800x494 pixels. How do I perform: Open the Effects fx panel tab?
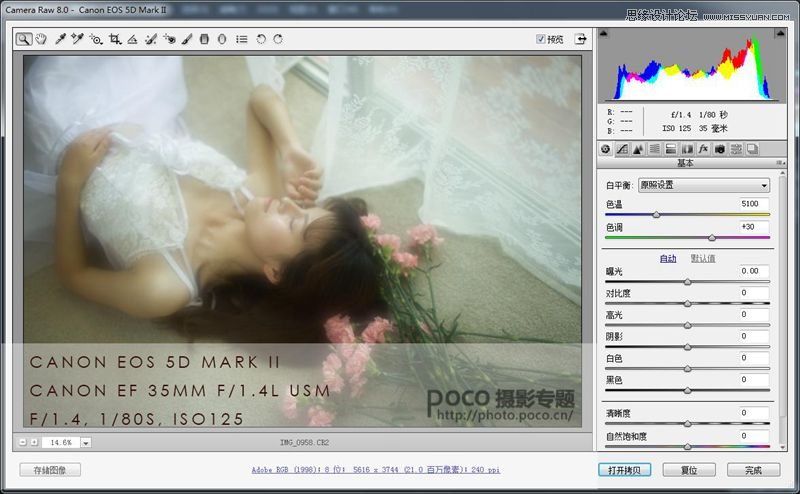[704, 149]
